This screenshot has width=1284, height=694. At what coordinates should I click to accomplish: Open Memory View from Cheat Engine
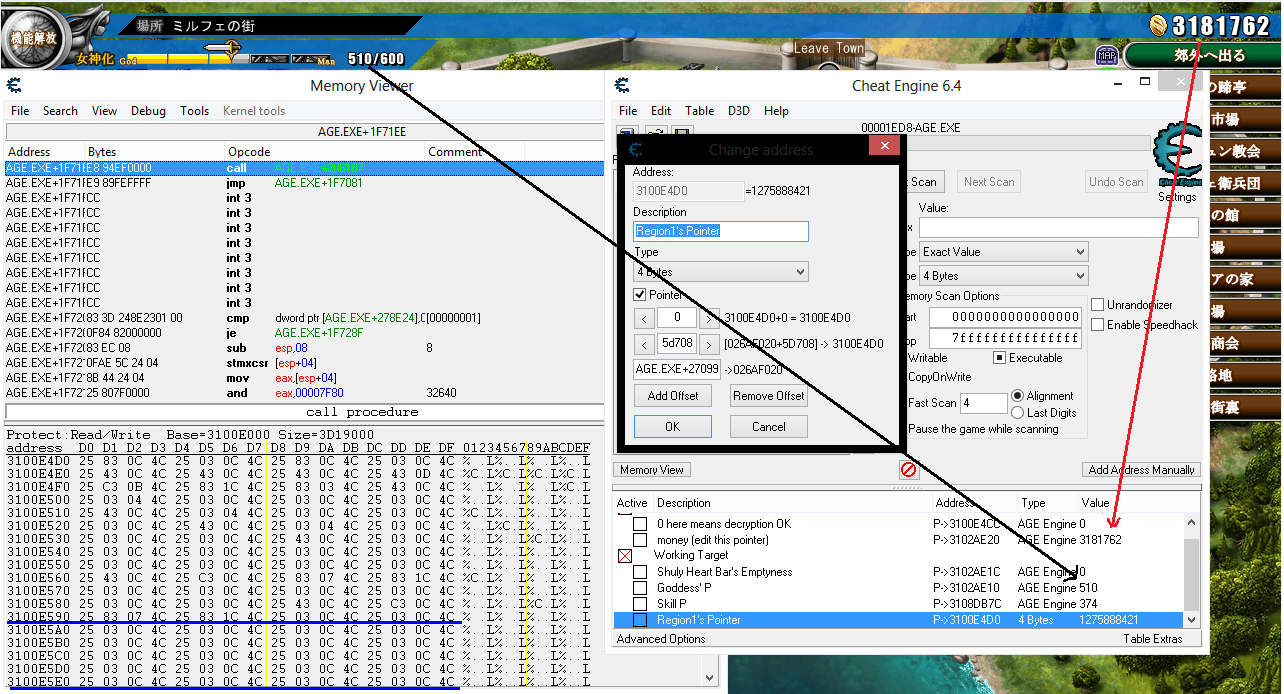[x=652, y=470]
